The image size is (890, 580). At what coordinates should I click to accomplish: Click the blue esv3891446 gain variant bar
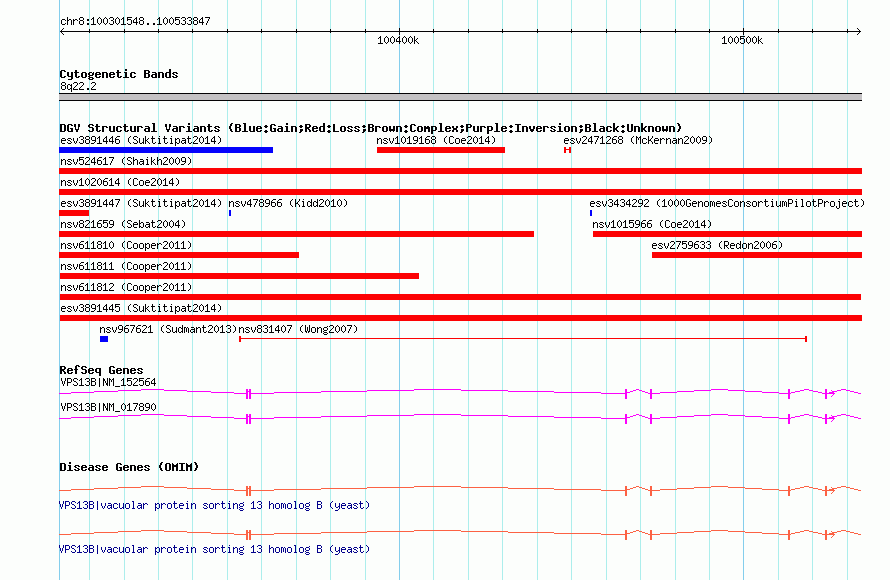[x=166, y=150]
